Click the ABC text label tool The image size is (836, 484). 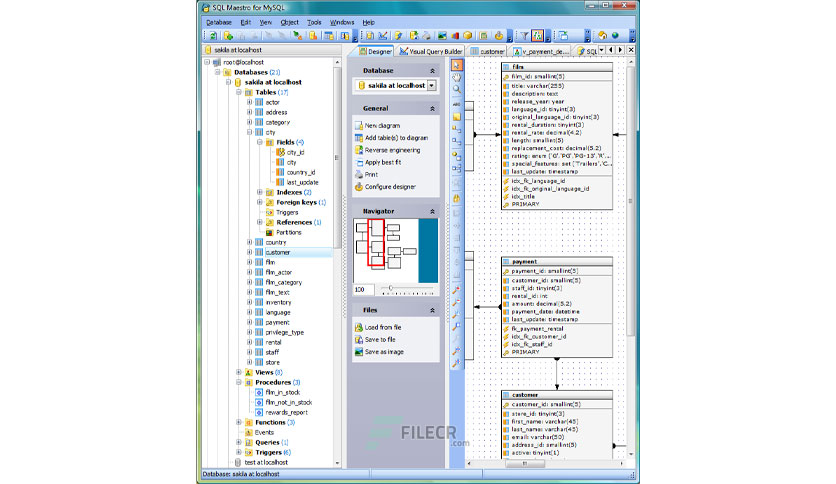tap(456, 104)
